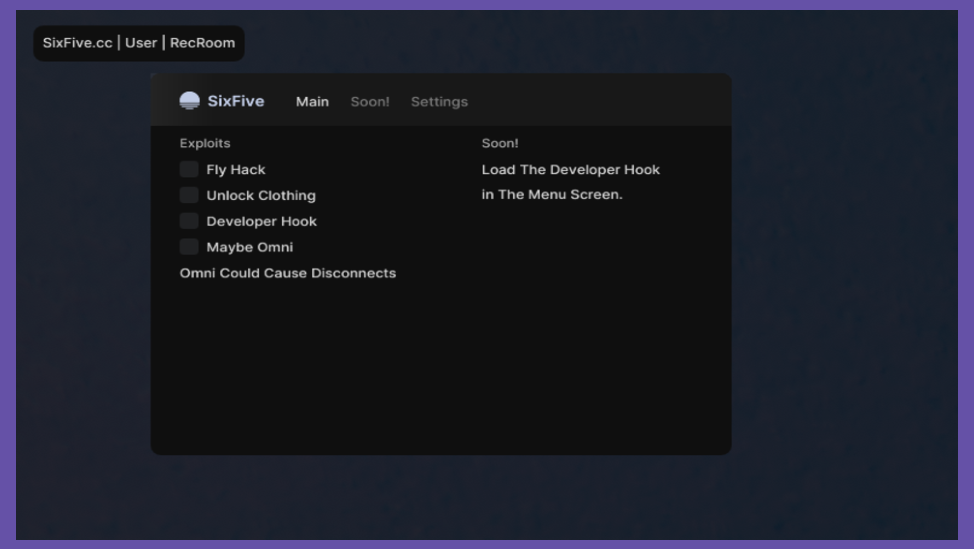
Task: Enable the Fly Hack checkbox
Action: point(189,169)
